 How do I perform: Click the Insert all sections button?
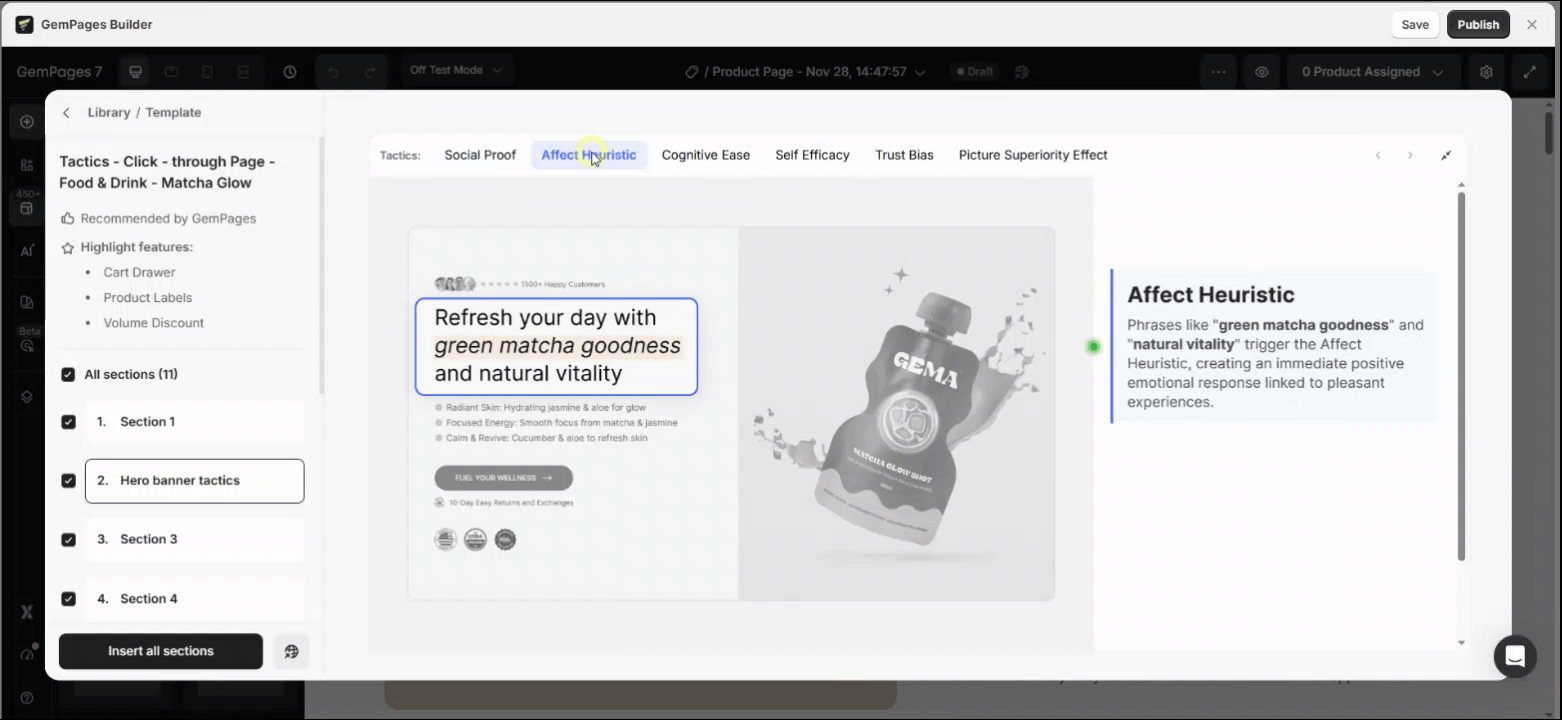[161, 651]
